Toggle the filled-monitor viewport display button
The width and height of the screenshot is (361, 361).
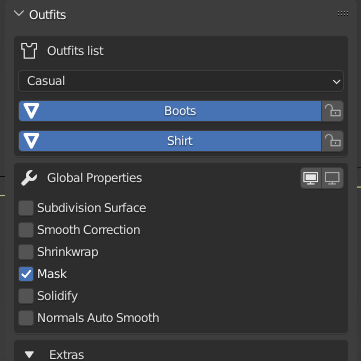click(311, 178)
